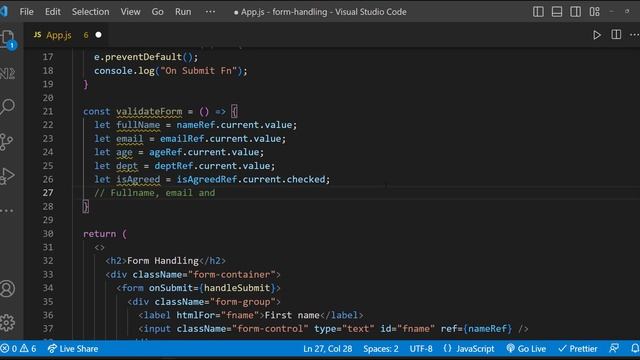The image size is (640, 360).
Task: Open the N2 extension view icon
Action: pos(7,73)
